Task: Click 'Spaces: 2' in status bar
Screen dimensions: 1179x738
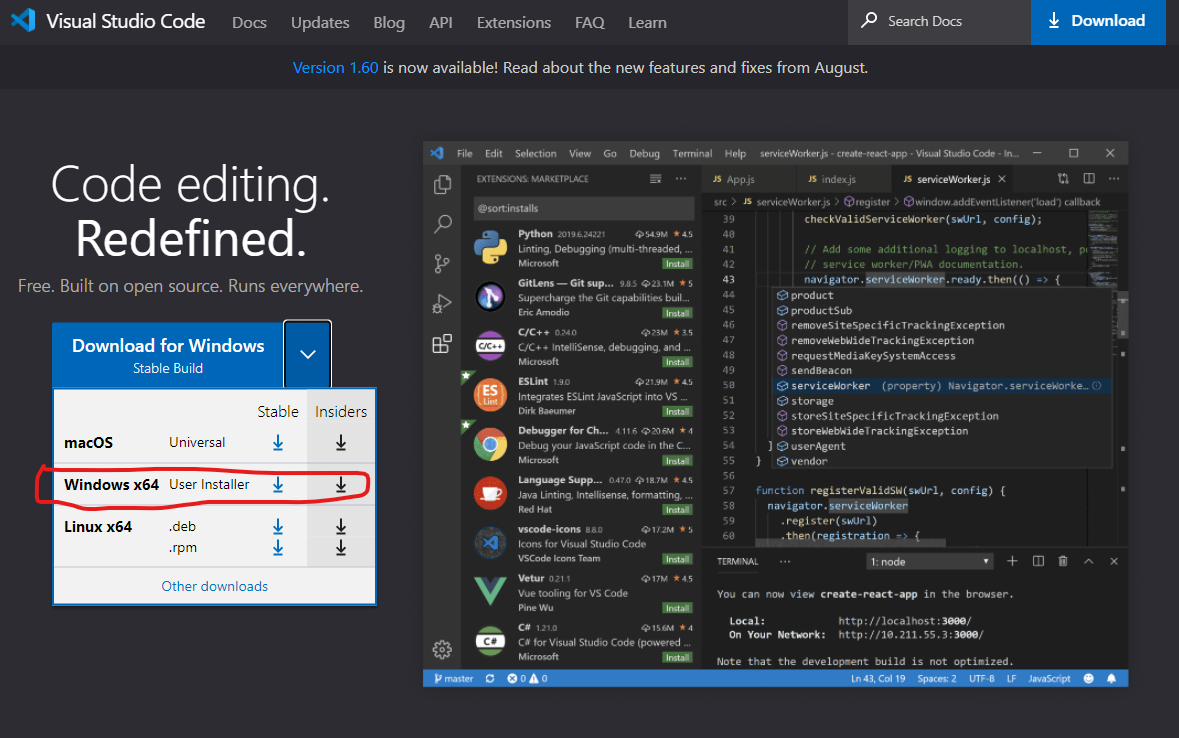Action: 937,679
